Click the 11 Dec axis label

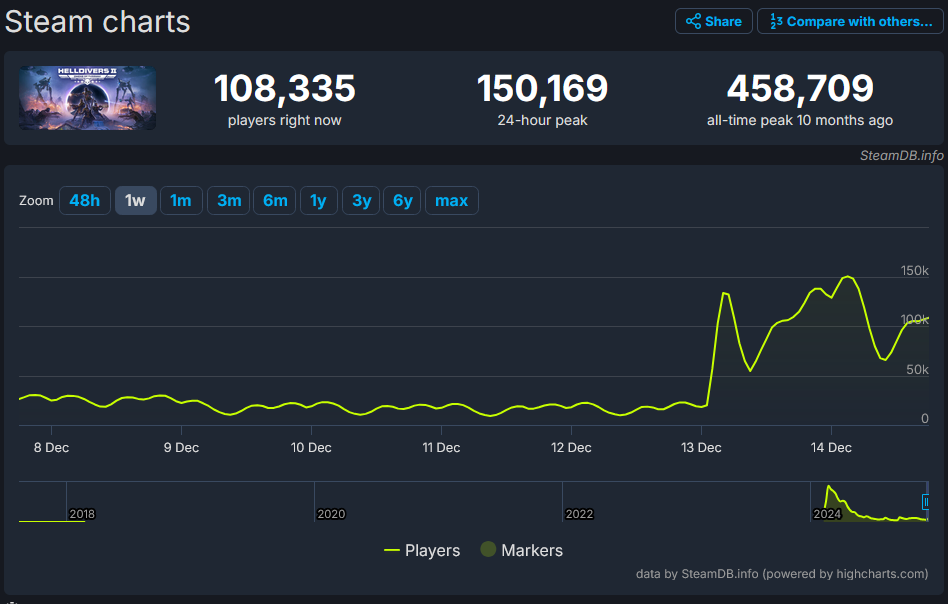pos(441,447)
